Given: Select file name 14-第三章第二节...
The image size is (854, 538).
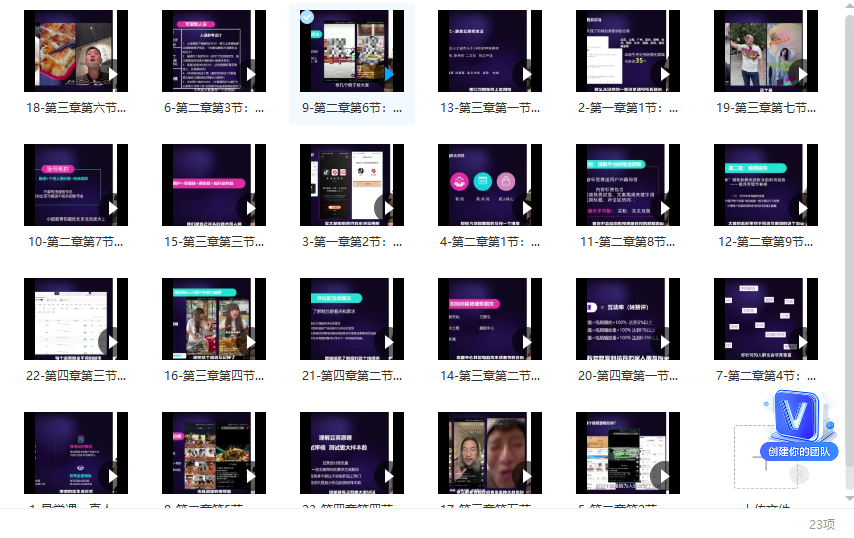Looking at the screenshot, I should 490,376.
